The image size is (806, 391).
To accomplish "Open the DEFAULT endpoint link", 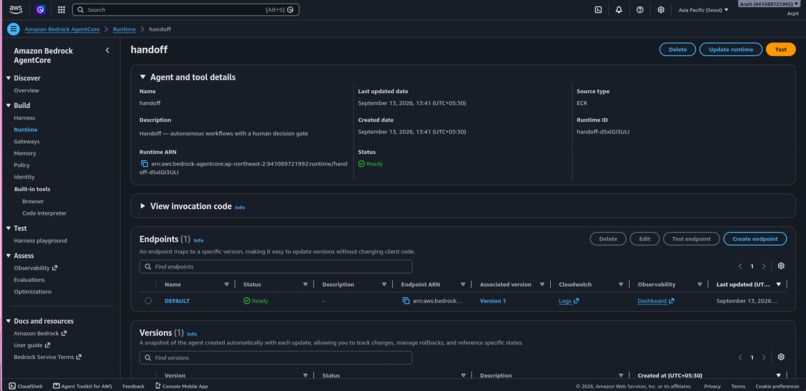I will point(177,301).
